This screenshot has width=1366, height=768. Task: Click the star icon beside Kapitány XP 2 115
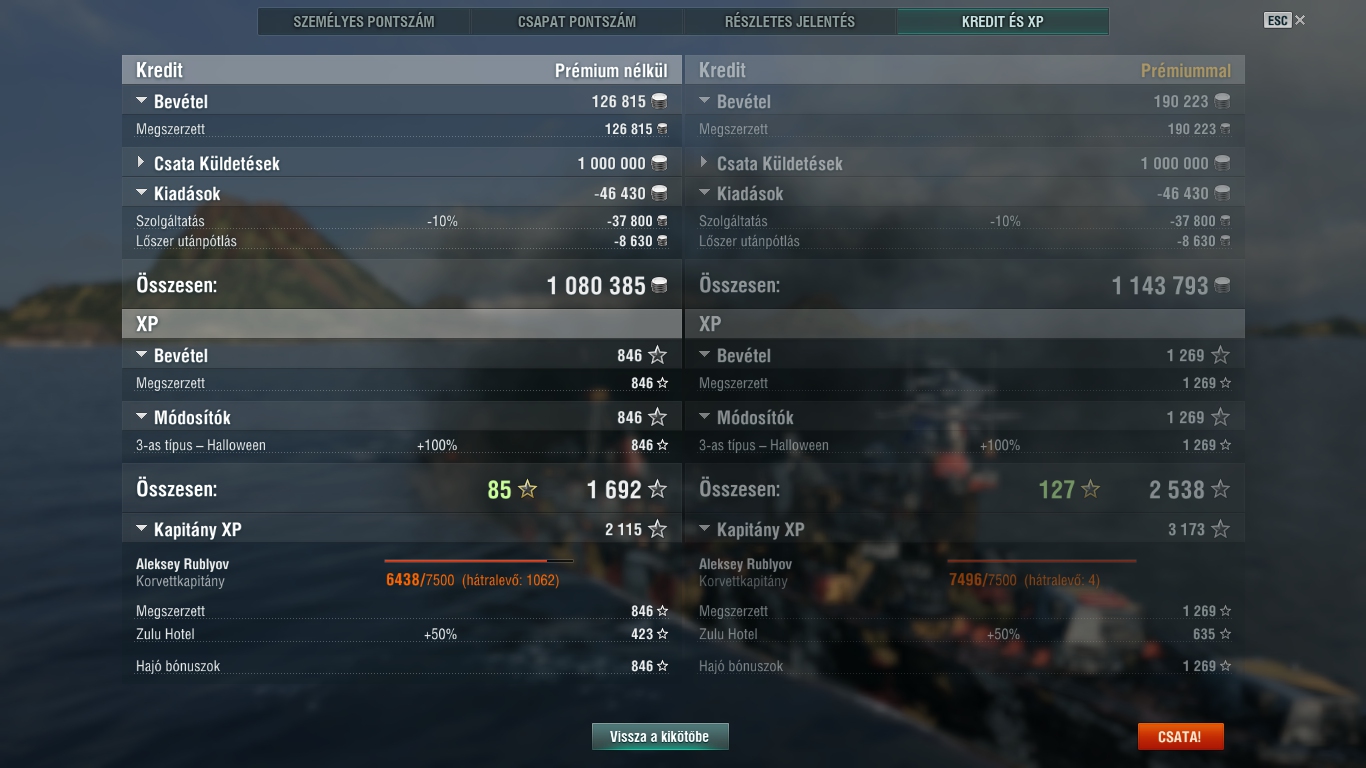click(x=657, y=529)
